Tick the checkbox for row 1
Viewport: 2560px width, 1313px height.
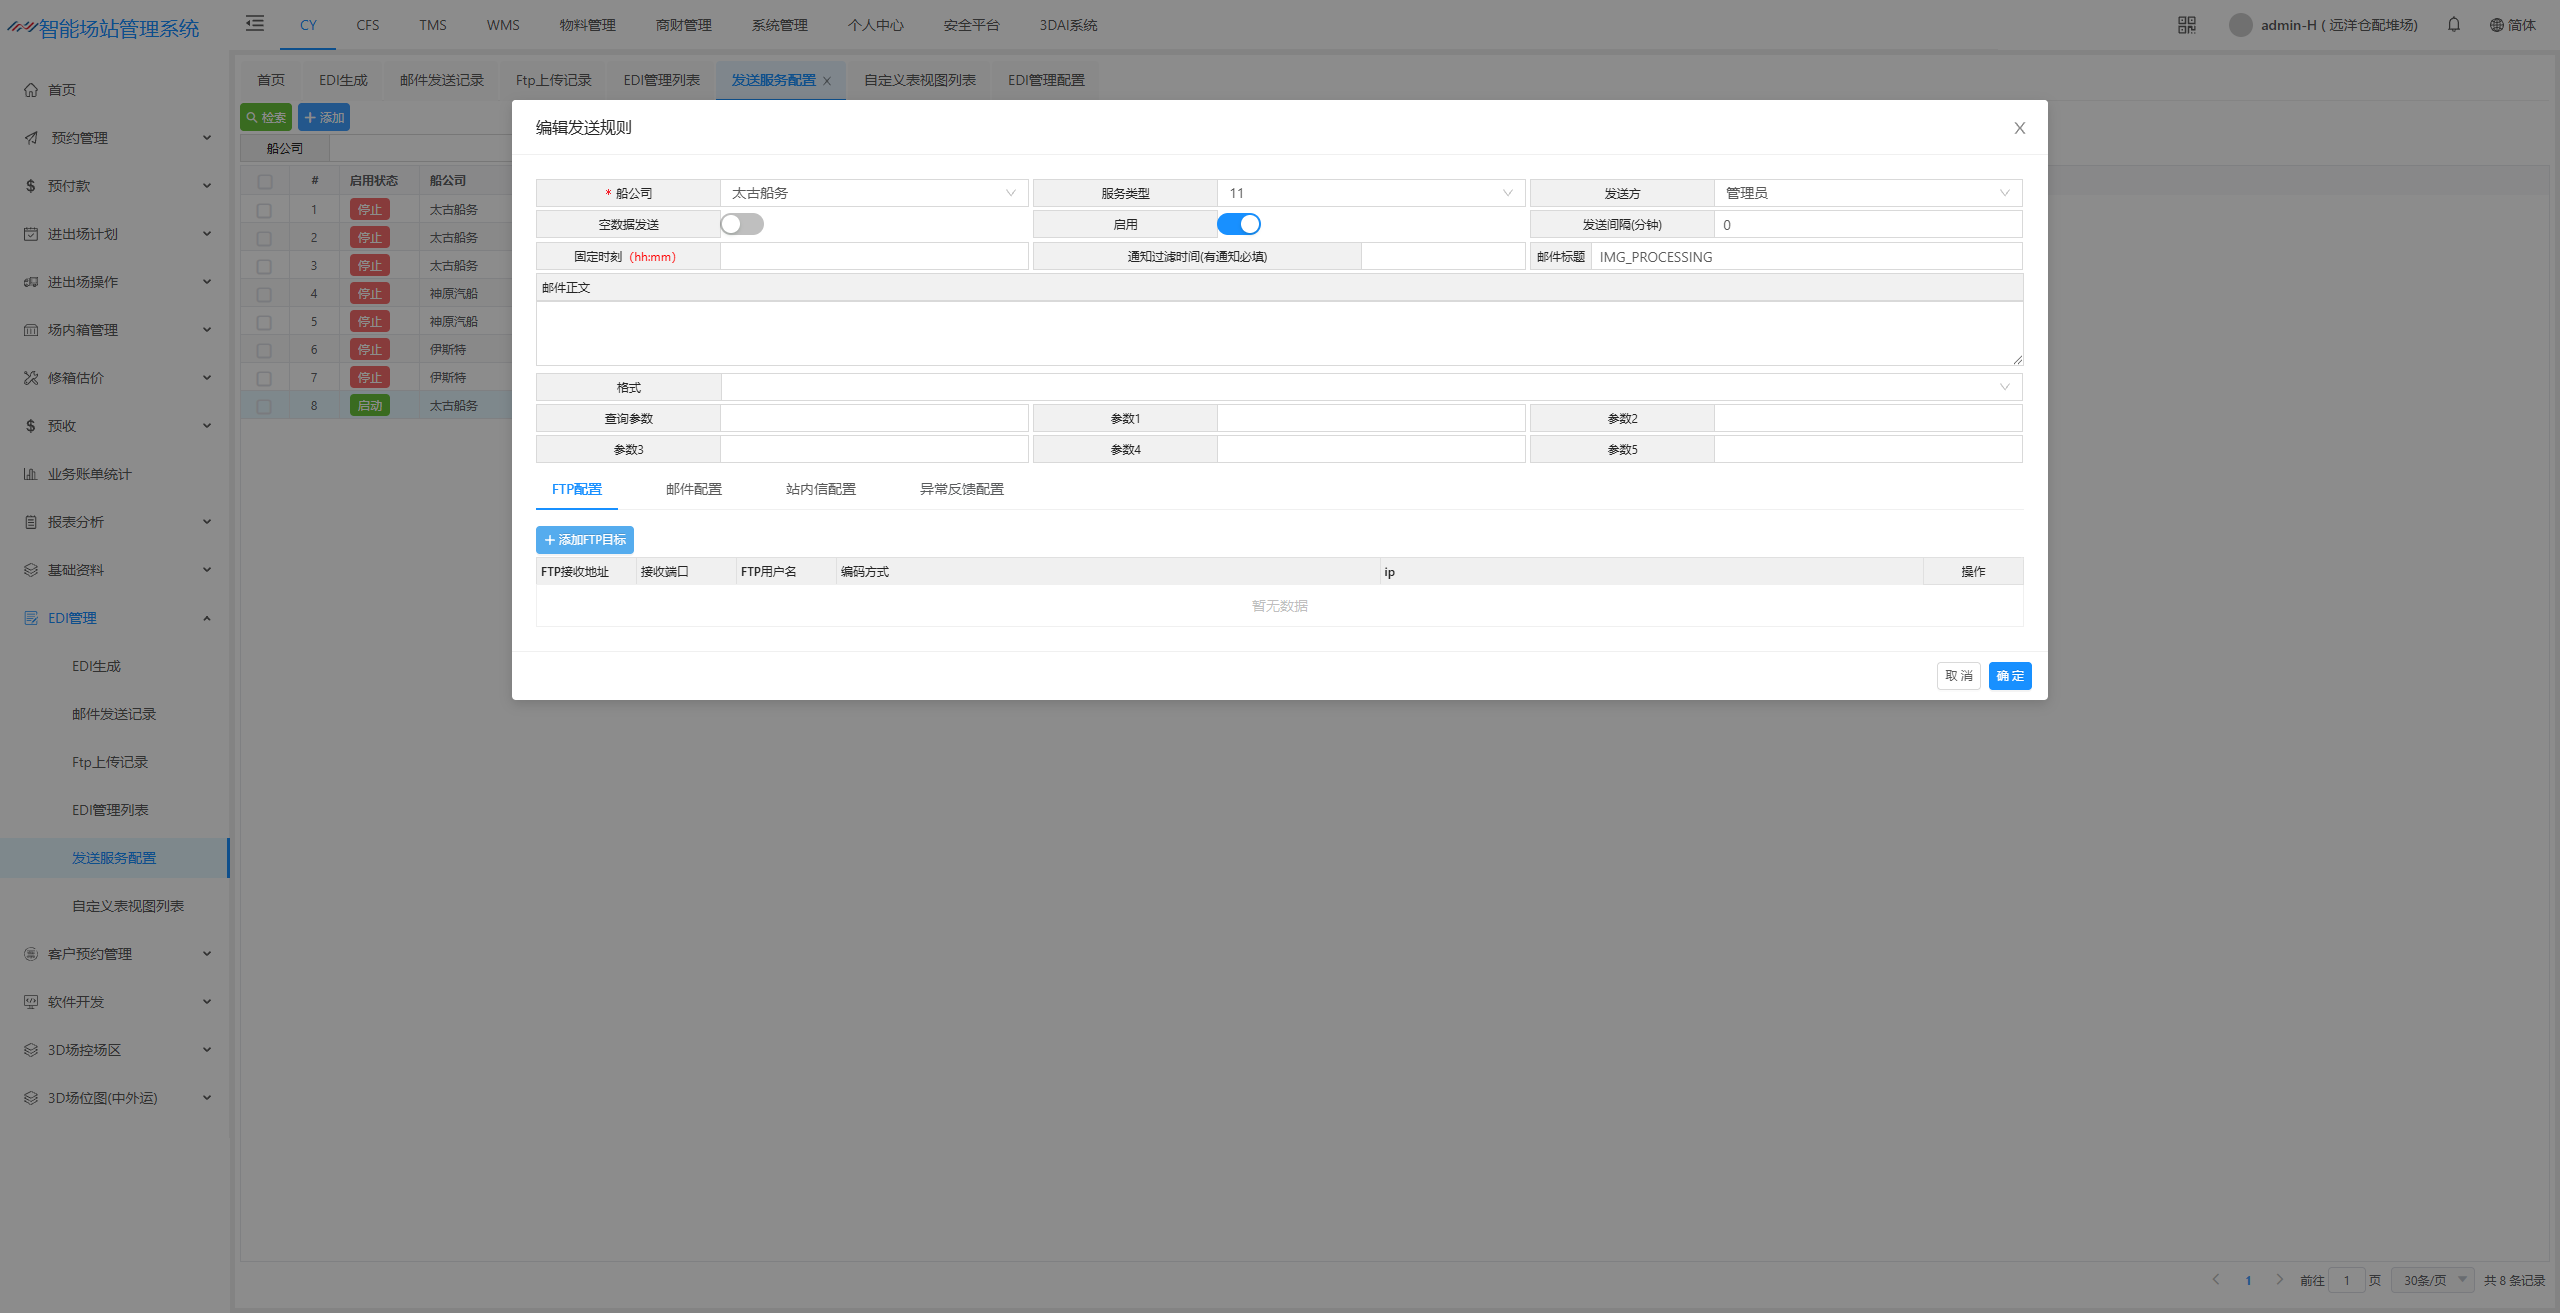click(264, 210)
